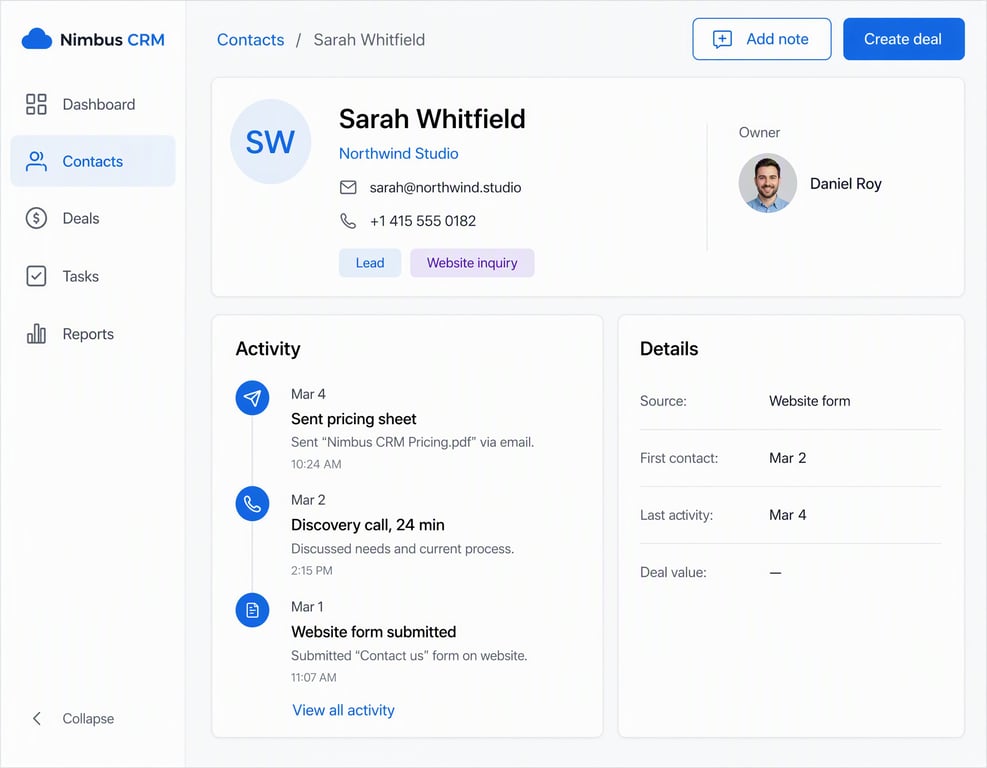
Task: Click the owner name Daniel Roy
Action: point(845,184)
